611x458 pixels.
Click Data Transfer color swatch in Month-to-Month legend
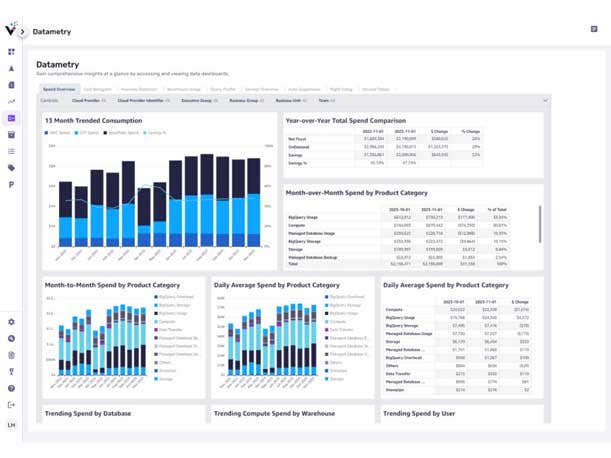[153, 329]
